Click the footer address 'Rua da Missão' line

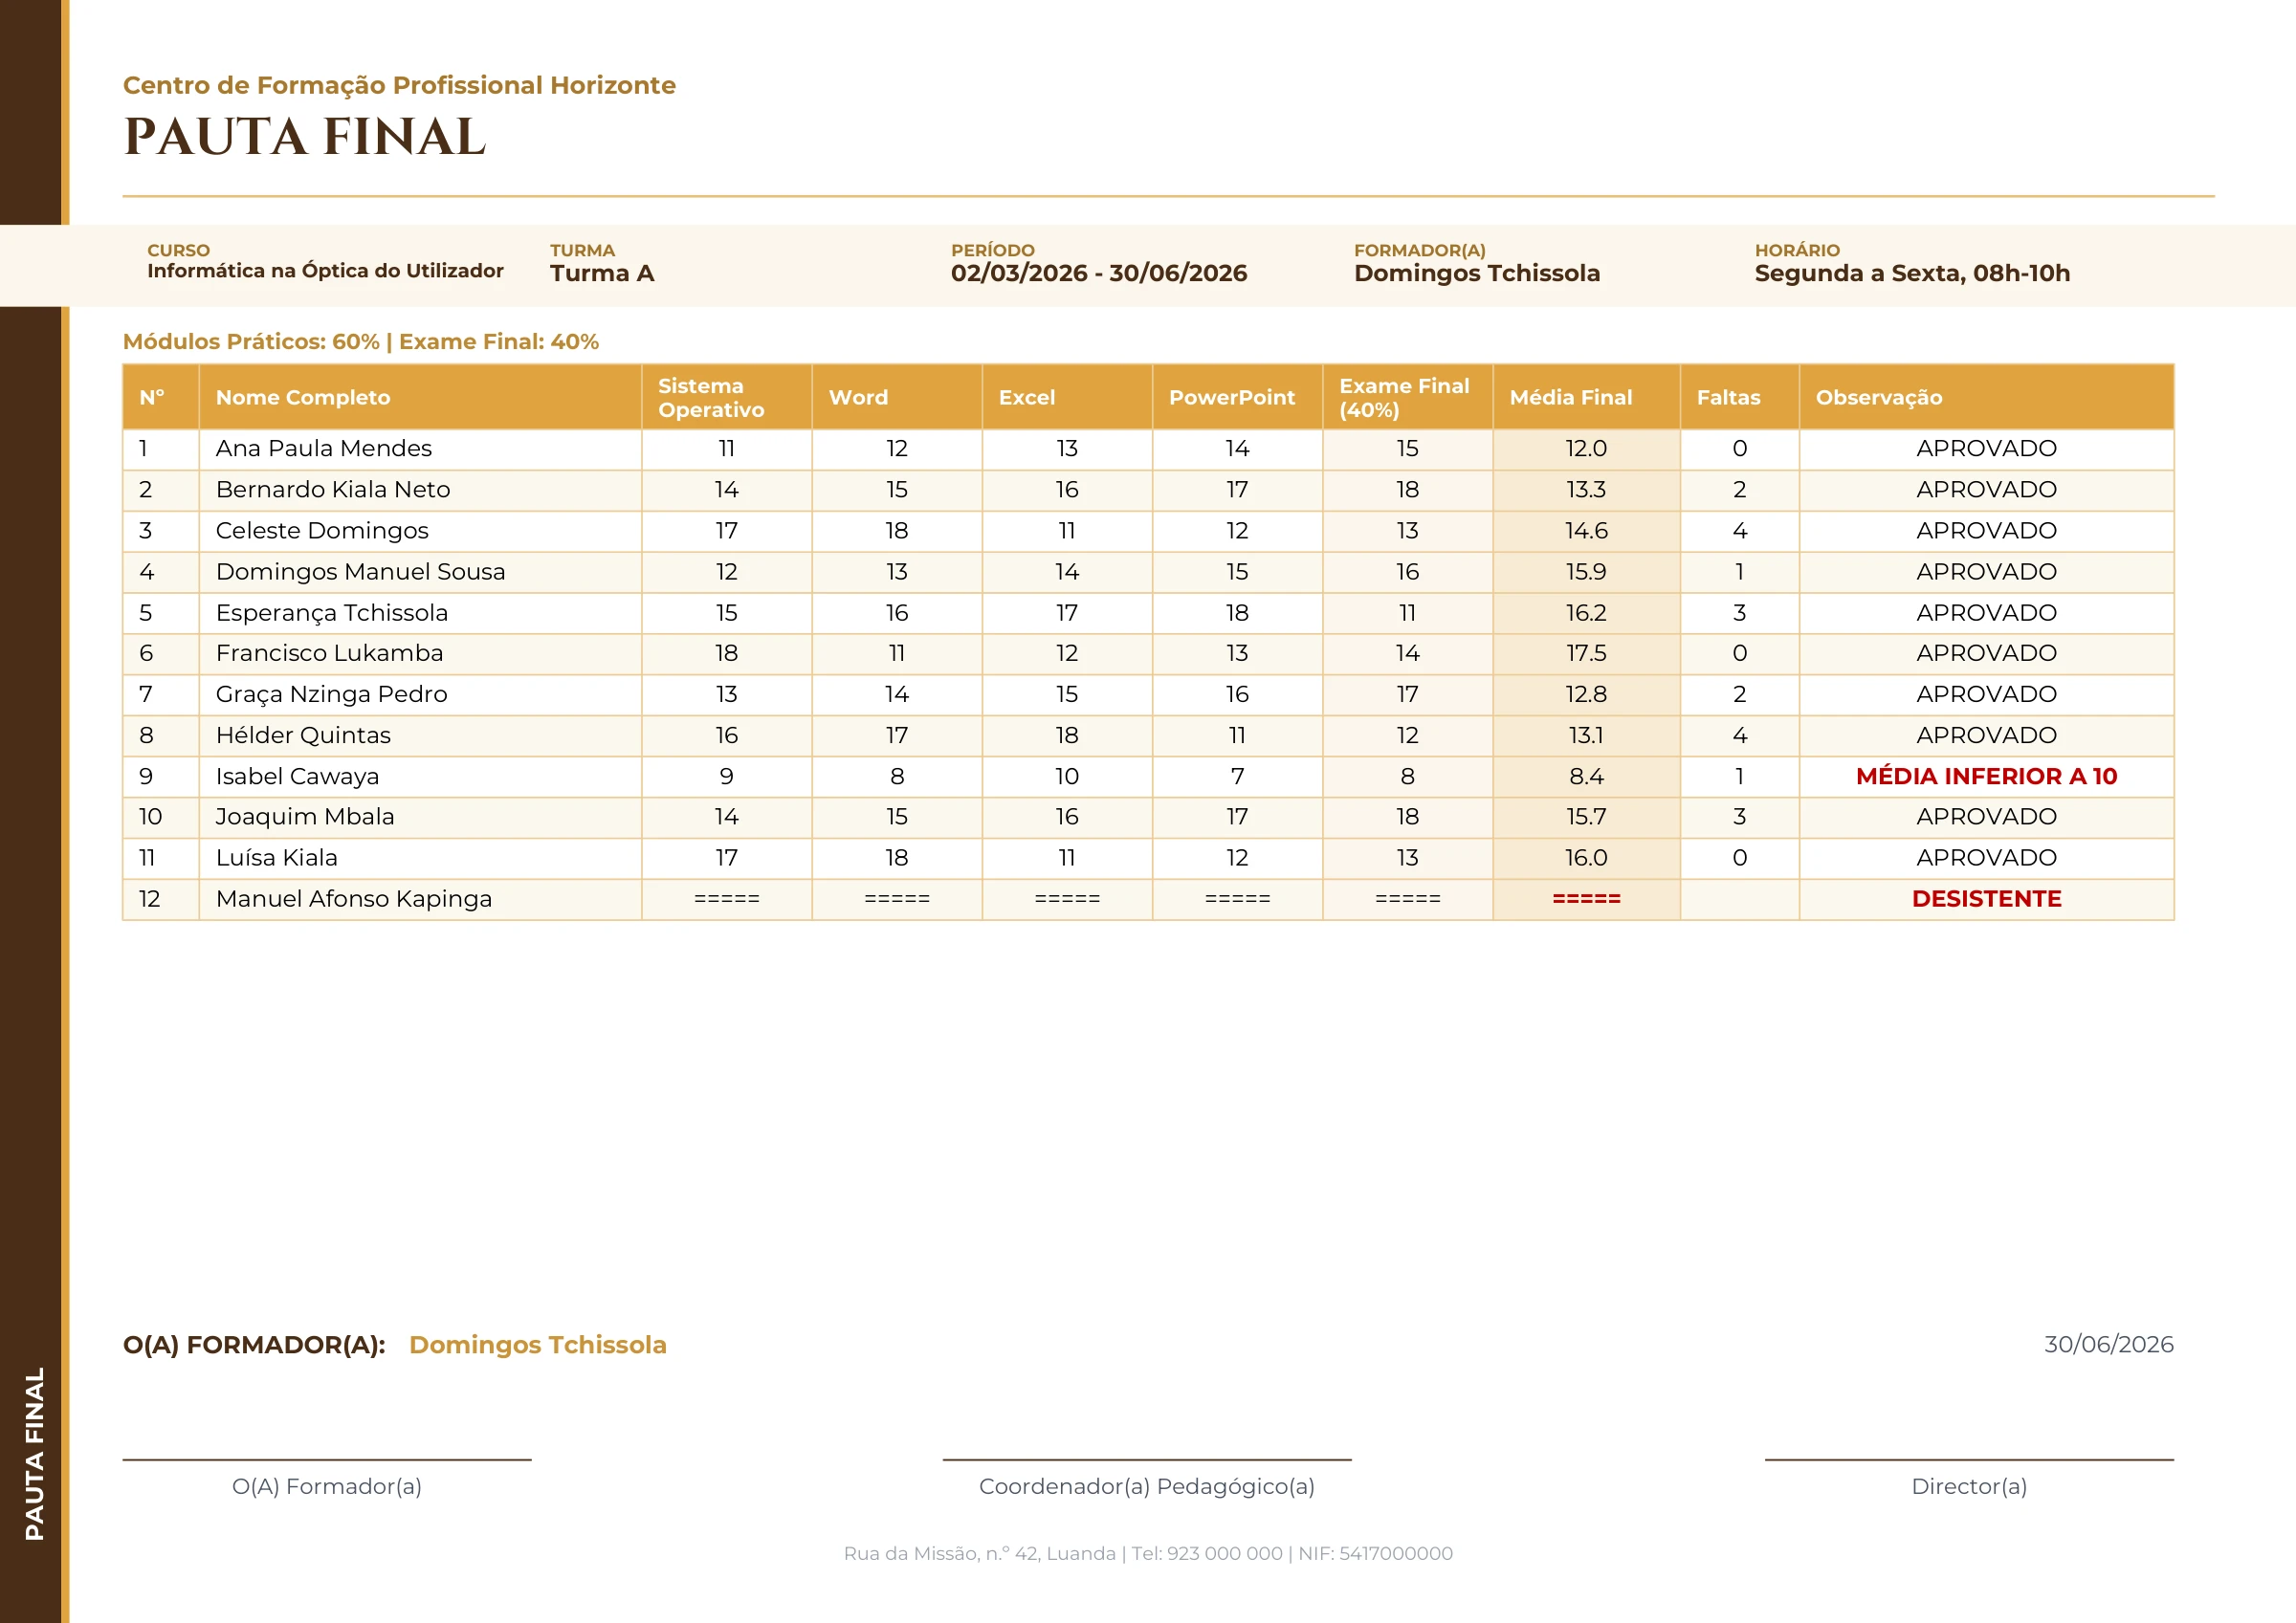[1148, 1553]
